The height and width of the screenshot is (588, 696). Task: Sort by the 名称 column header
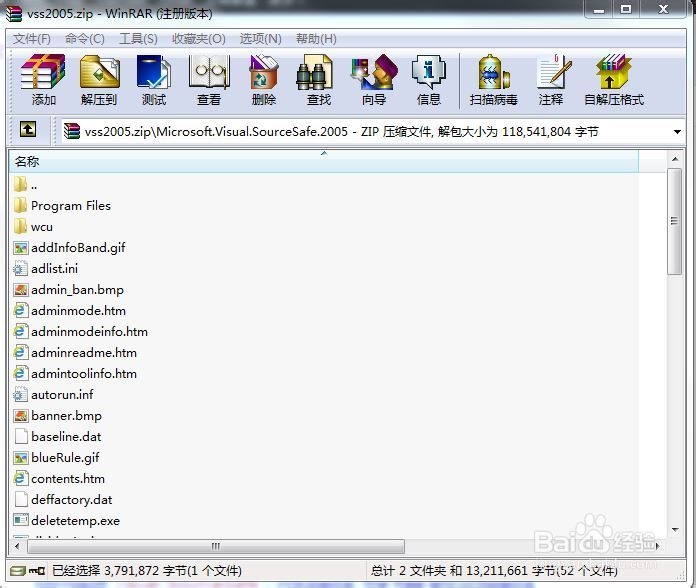pos(324,162)
